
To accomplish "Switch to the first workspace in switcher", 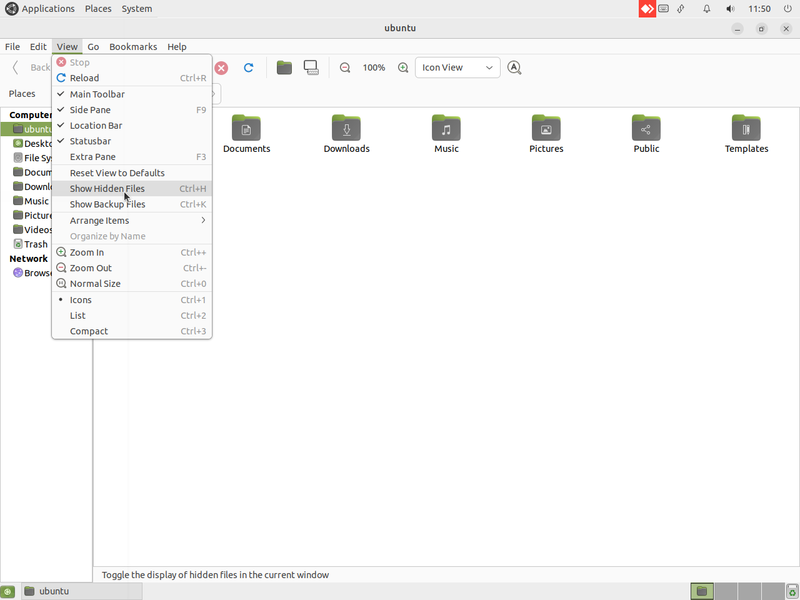I will click(x=702, y=591).
